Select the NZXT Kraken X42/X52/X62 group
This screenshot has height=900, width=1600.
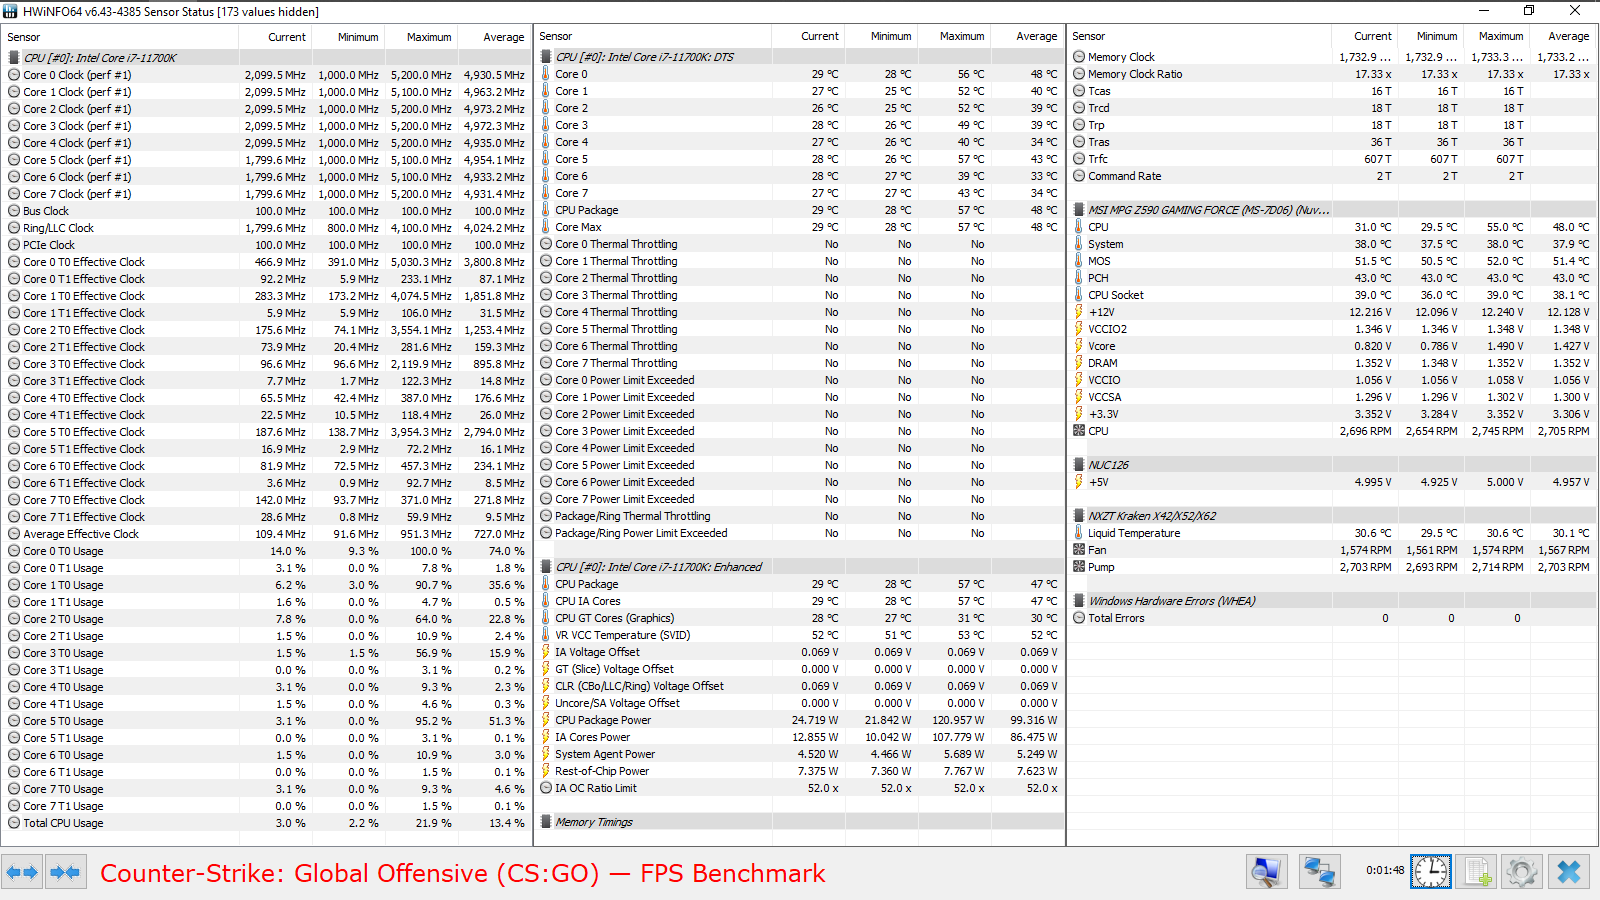click(x=1332, y=516)
